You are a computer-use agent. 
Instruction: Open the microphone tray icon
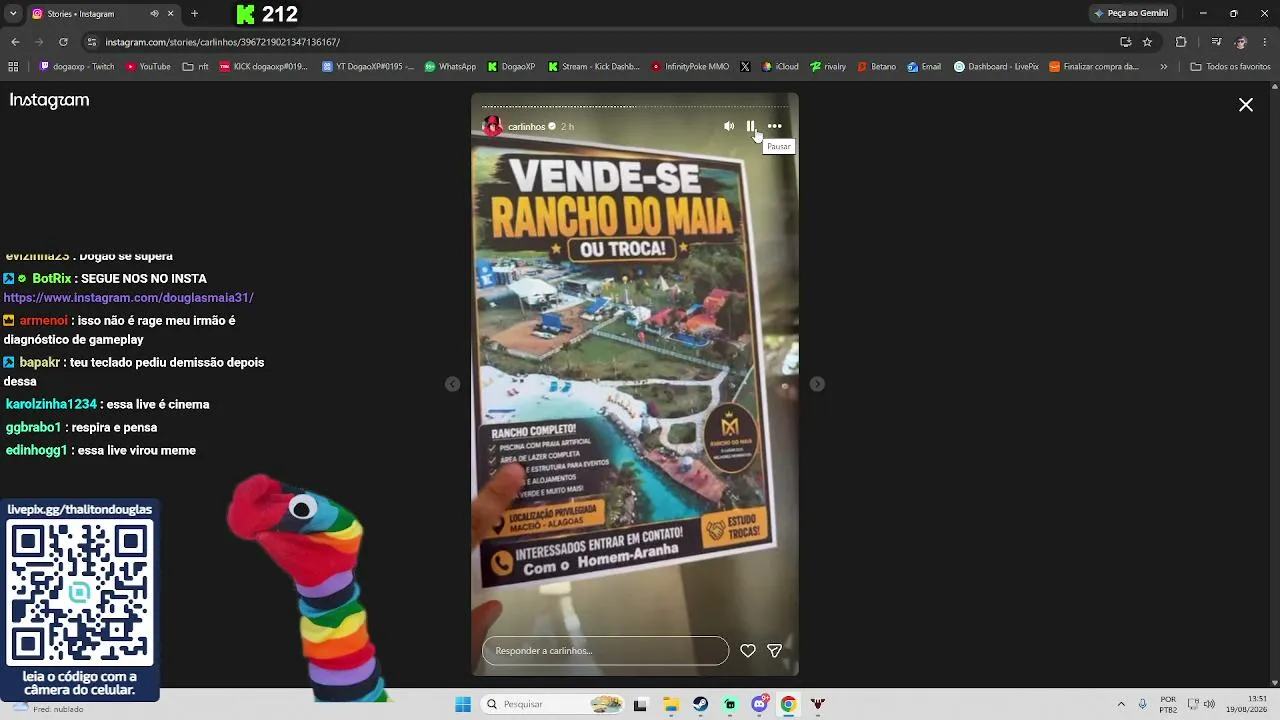[x=1143, y=704]
